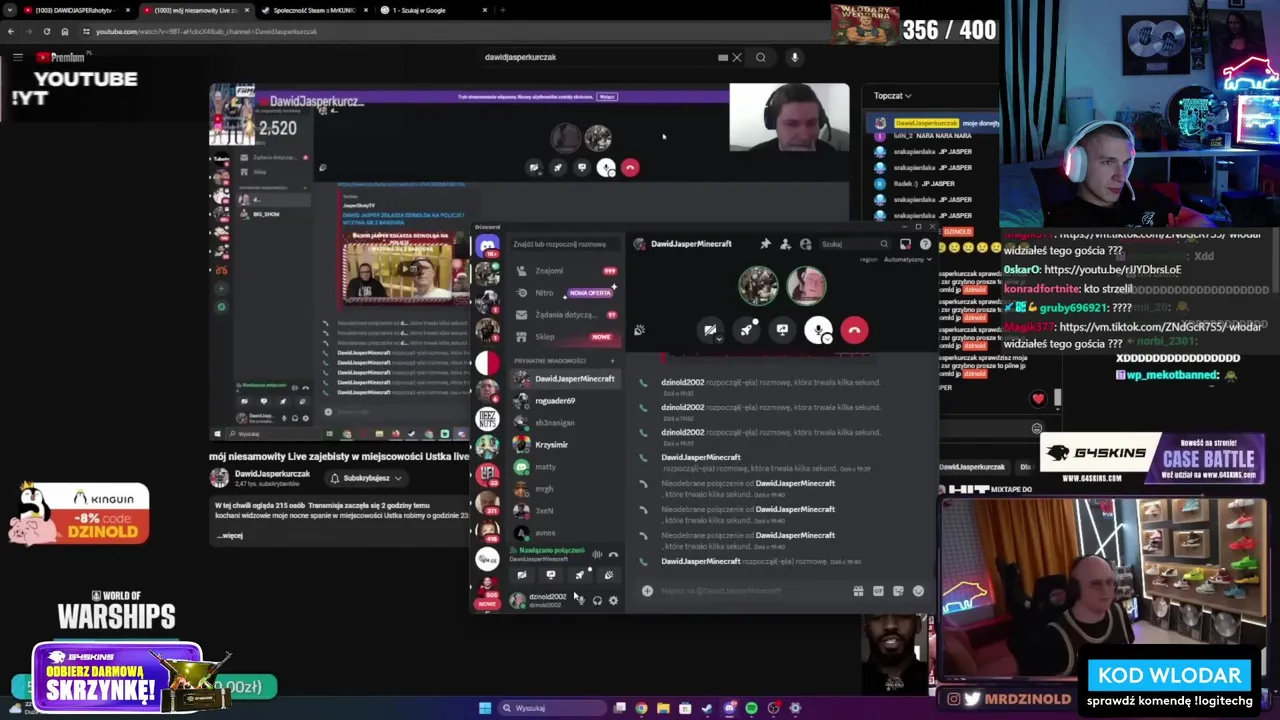Screen dimensions: 1280x720
Task: Share screen from the bottom voice panel
Action: click(x=550, y=575)
